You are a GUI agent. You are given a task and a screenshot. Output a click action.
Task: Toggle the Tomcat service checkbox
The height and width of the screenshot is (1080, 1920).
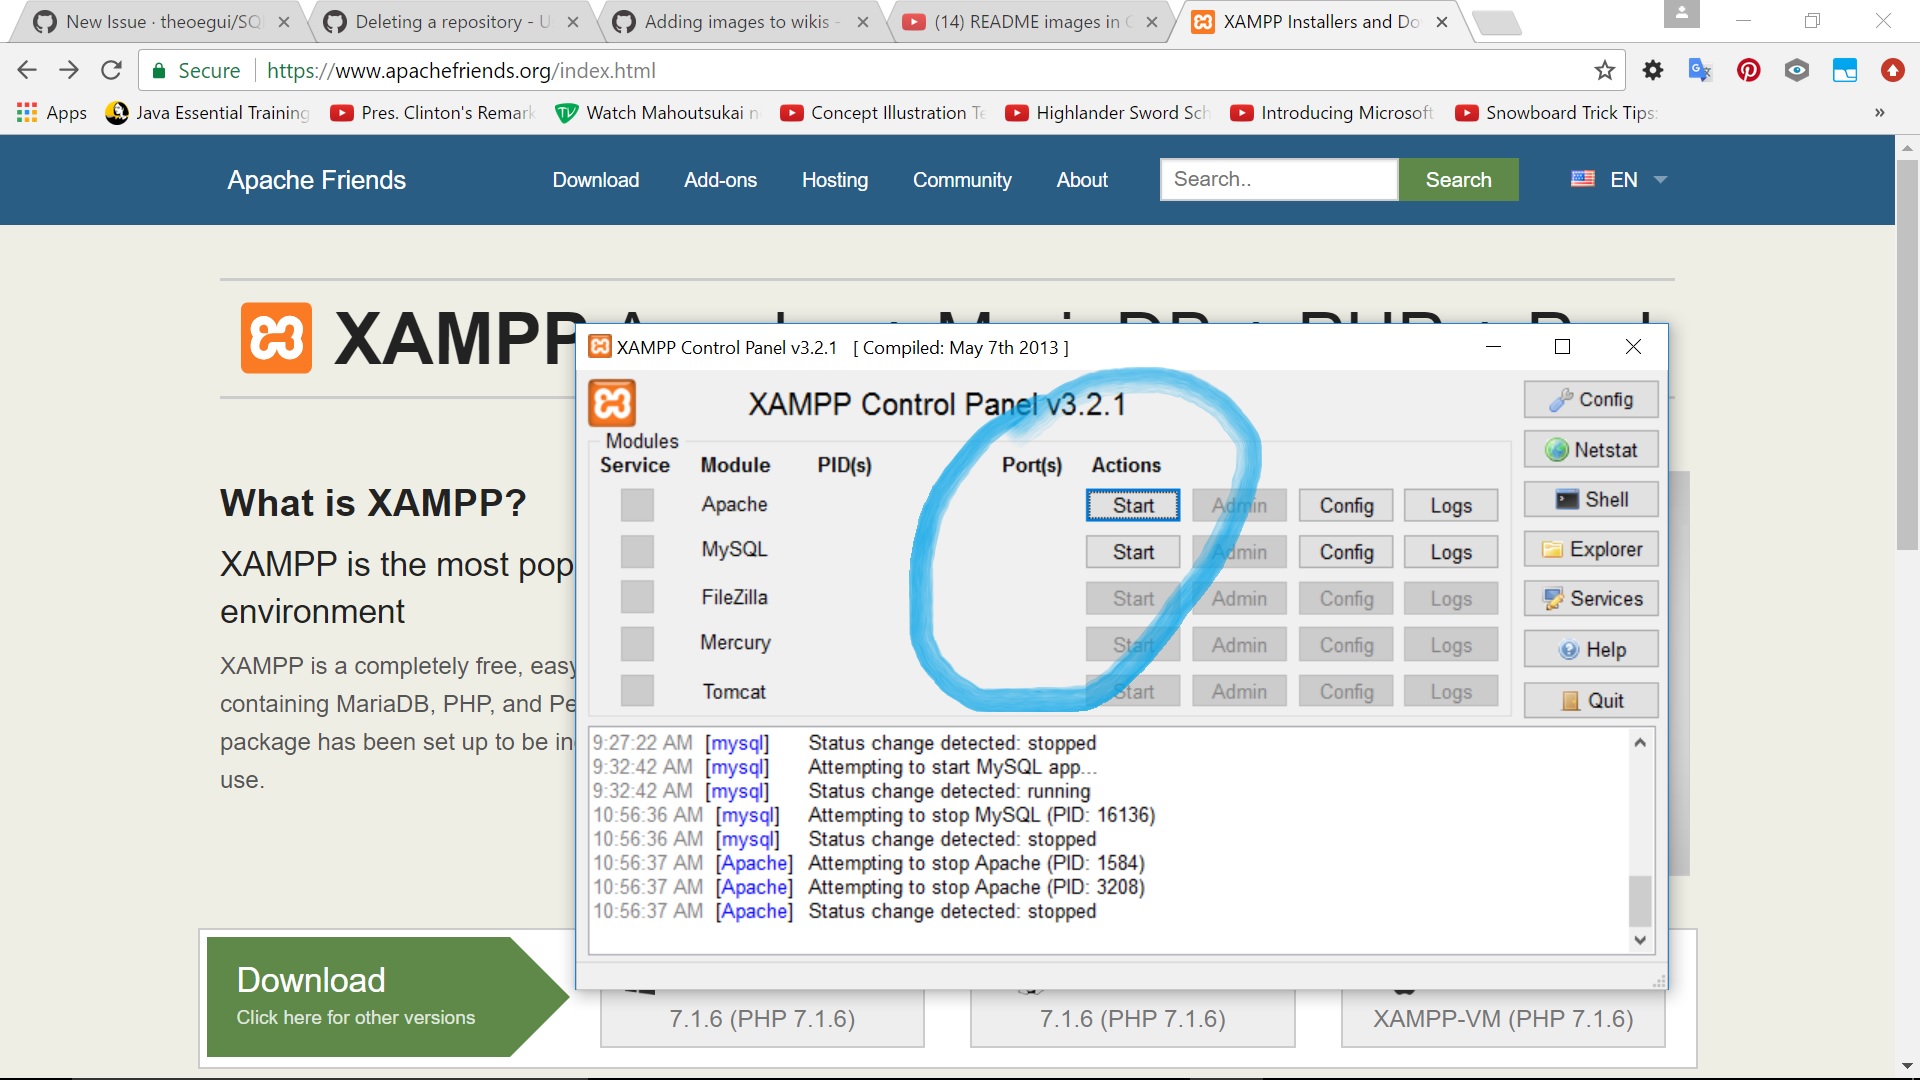637,691
